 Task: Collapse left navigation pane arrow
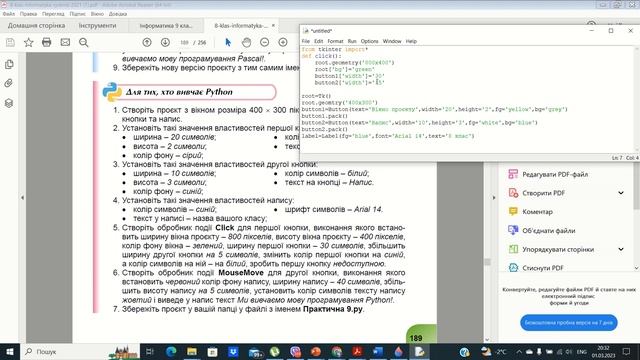tap(22, 198)
